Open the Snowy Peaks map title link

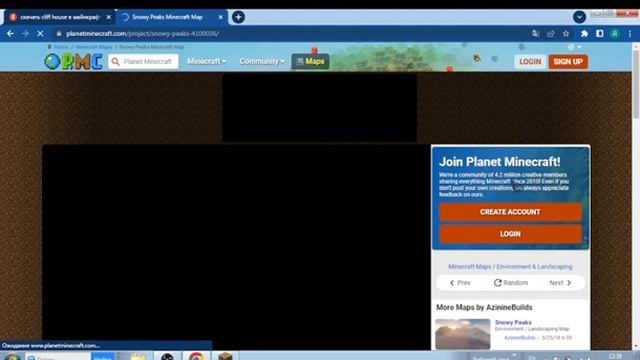click(x=513, y=322)
